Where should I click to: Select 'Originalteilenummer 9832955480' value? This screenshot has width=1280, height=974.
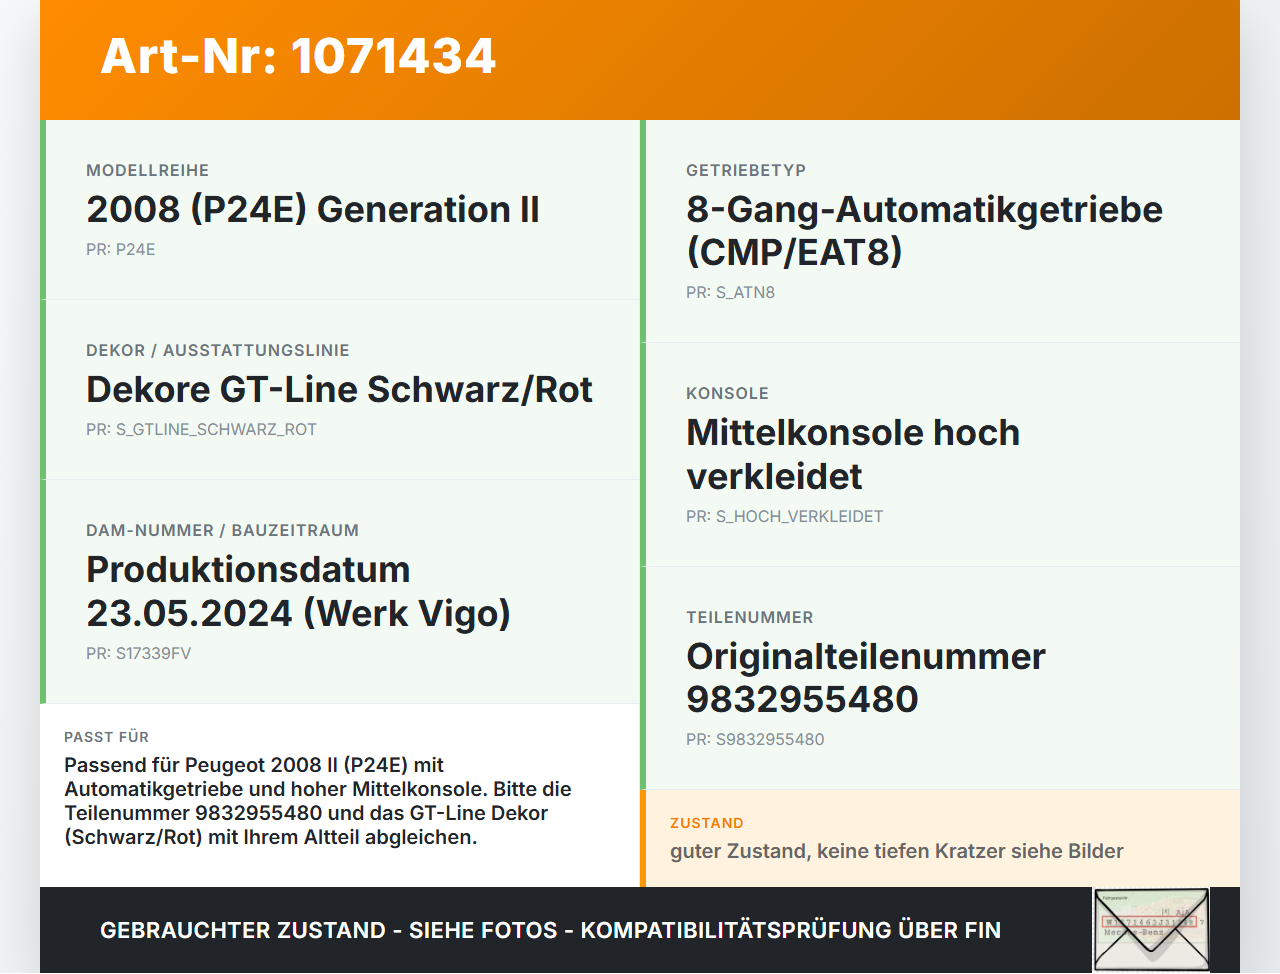[866, 677]
